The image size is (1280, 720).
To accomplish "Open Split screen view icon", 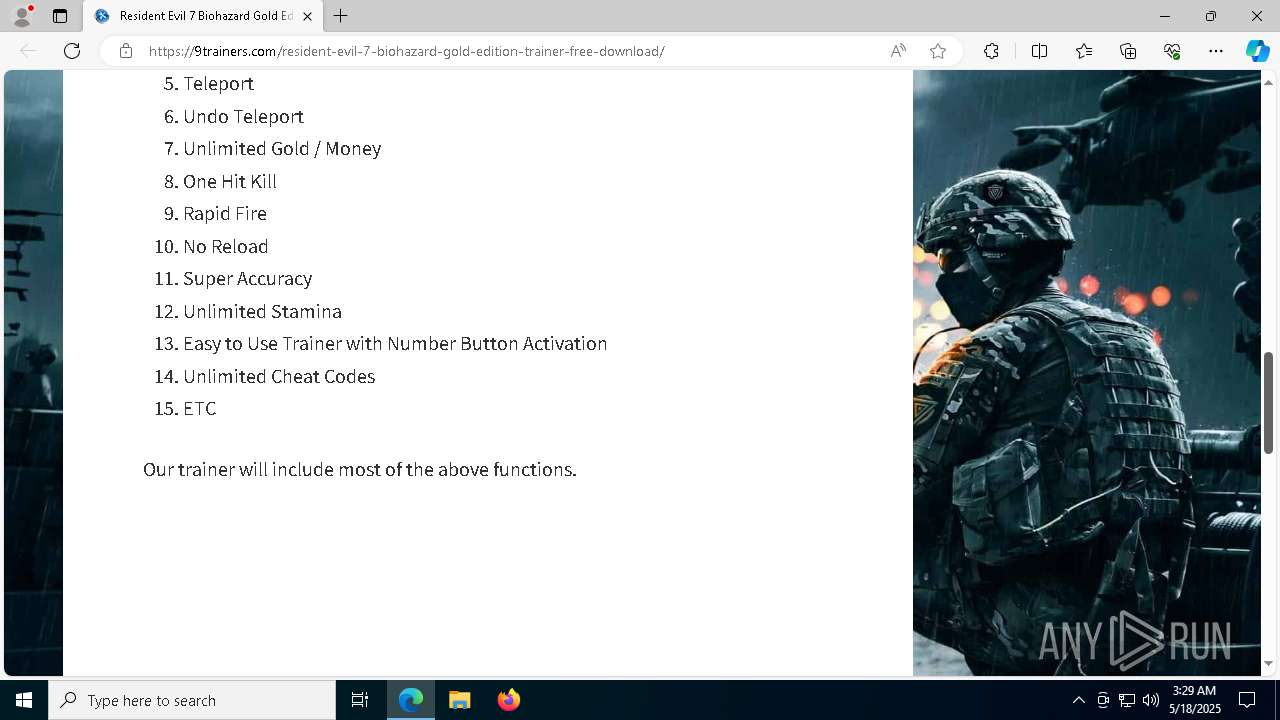I will (x=1039, y=51).
